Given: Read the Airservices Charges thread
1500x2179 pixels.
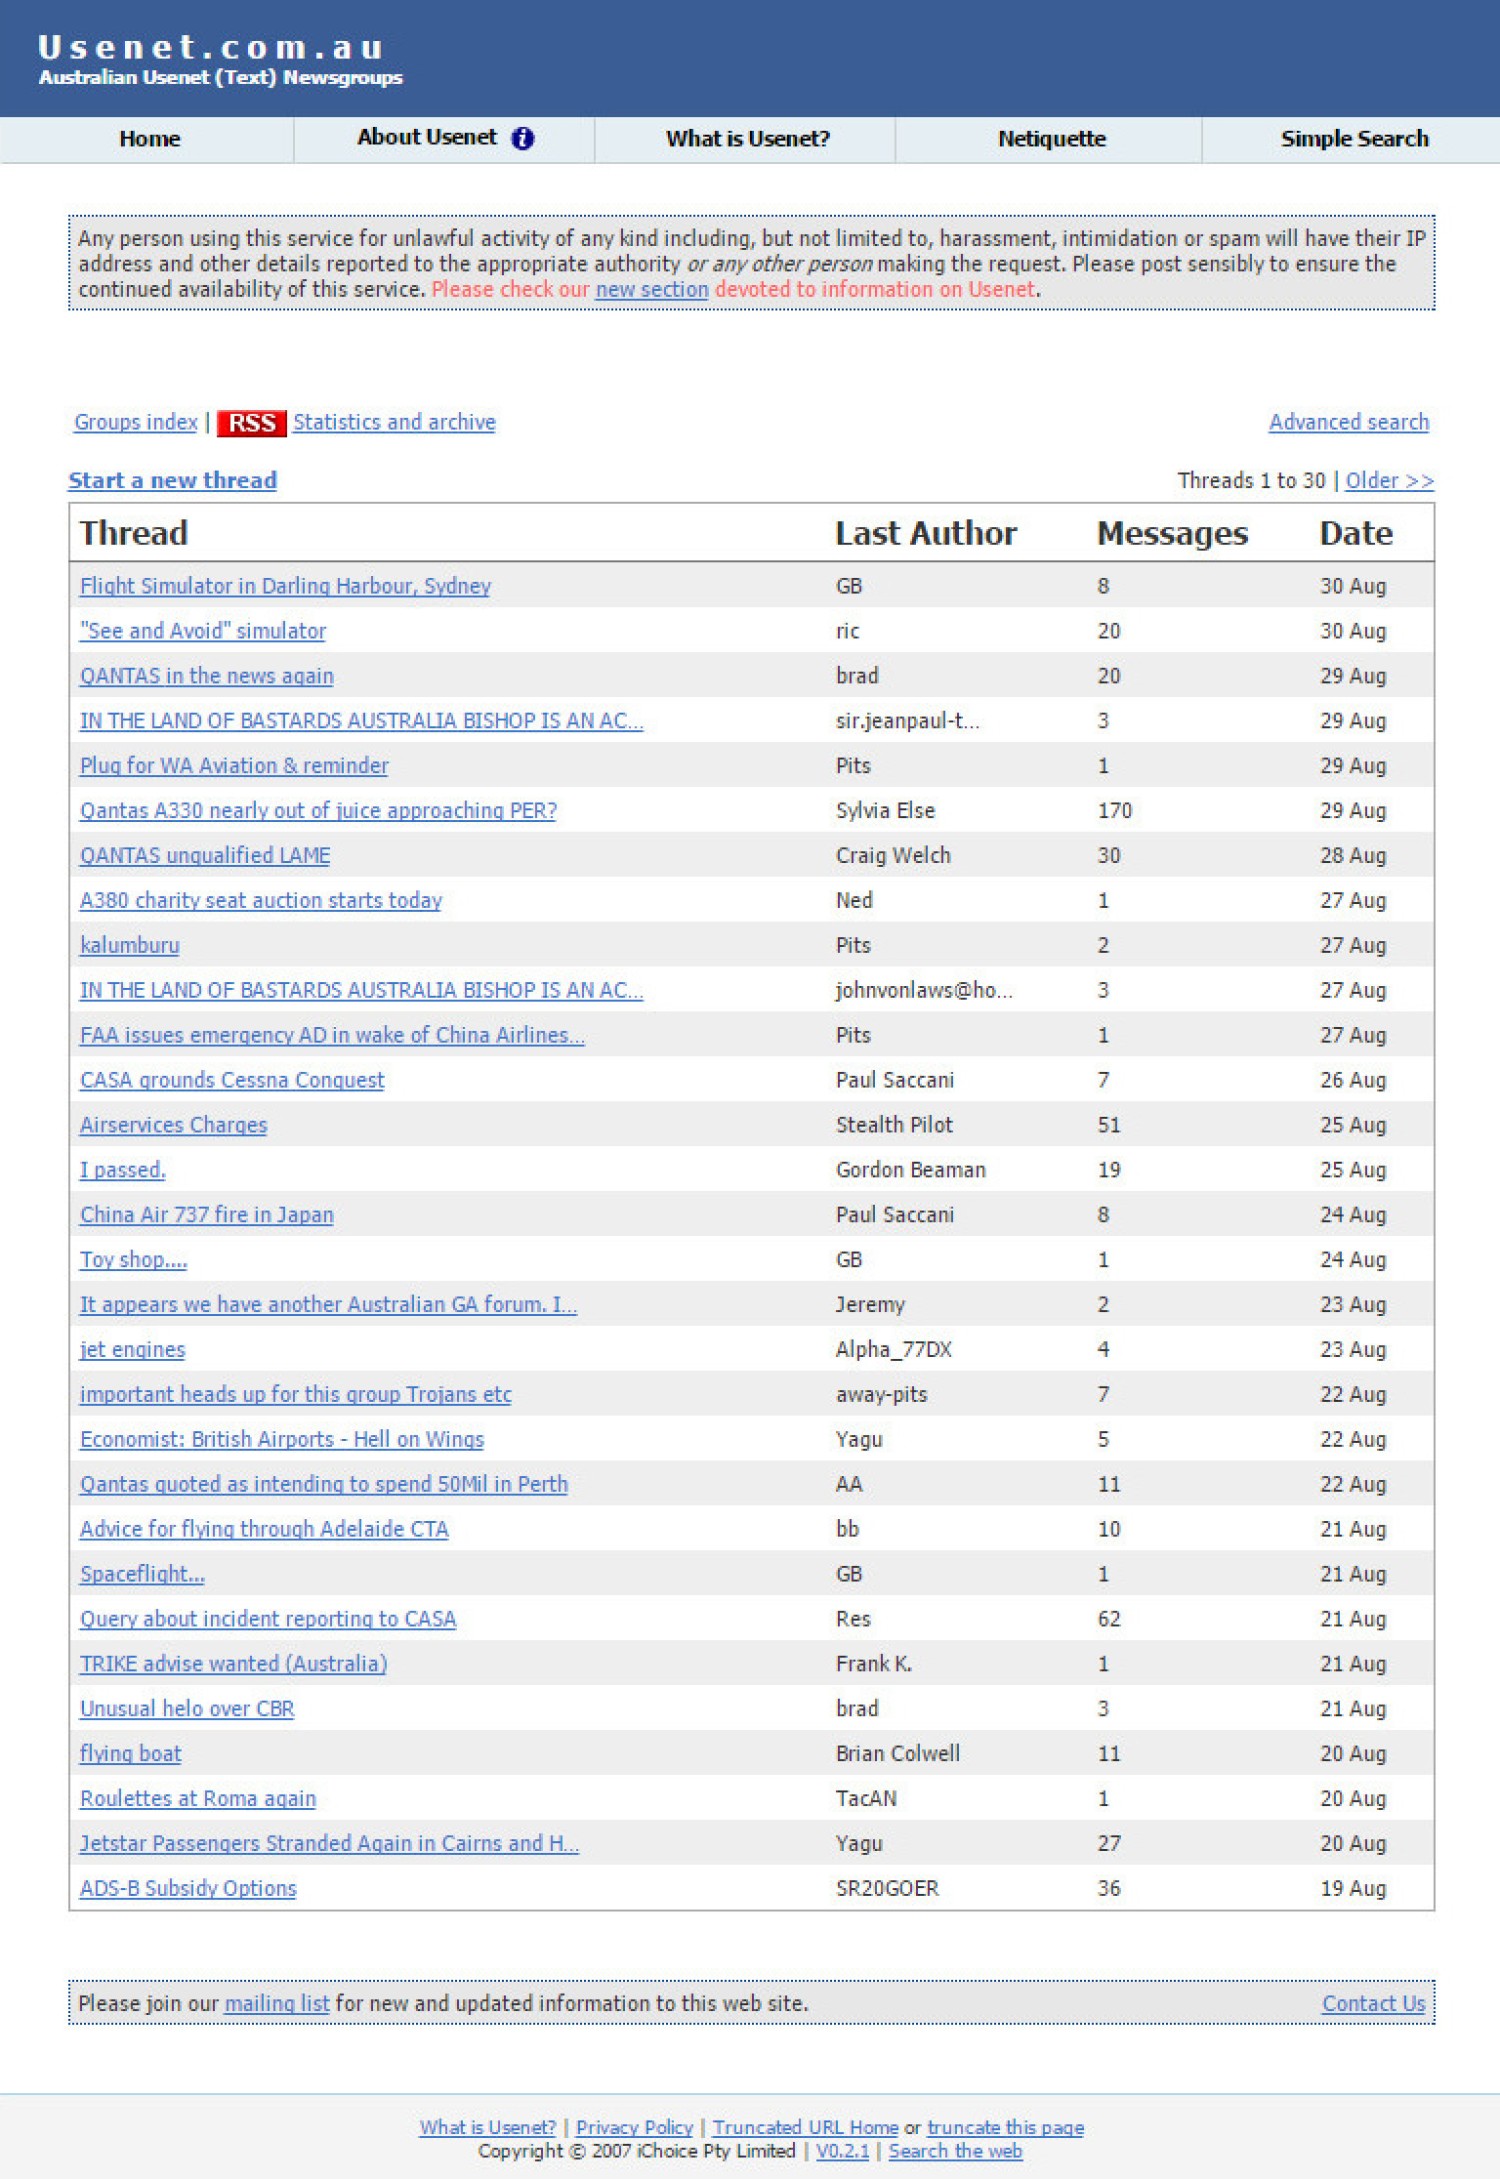Looking at the screenshot, I should [173, 1125].
